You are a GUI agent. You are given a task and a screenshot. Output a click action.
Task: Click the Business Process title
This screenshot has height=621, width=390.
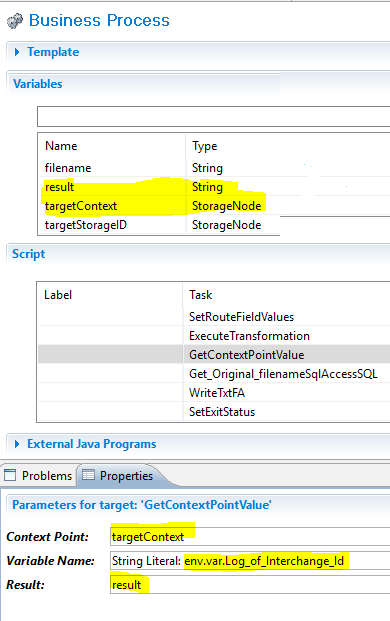click(99, 21)
